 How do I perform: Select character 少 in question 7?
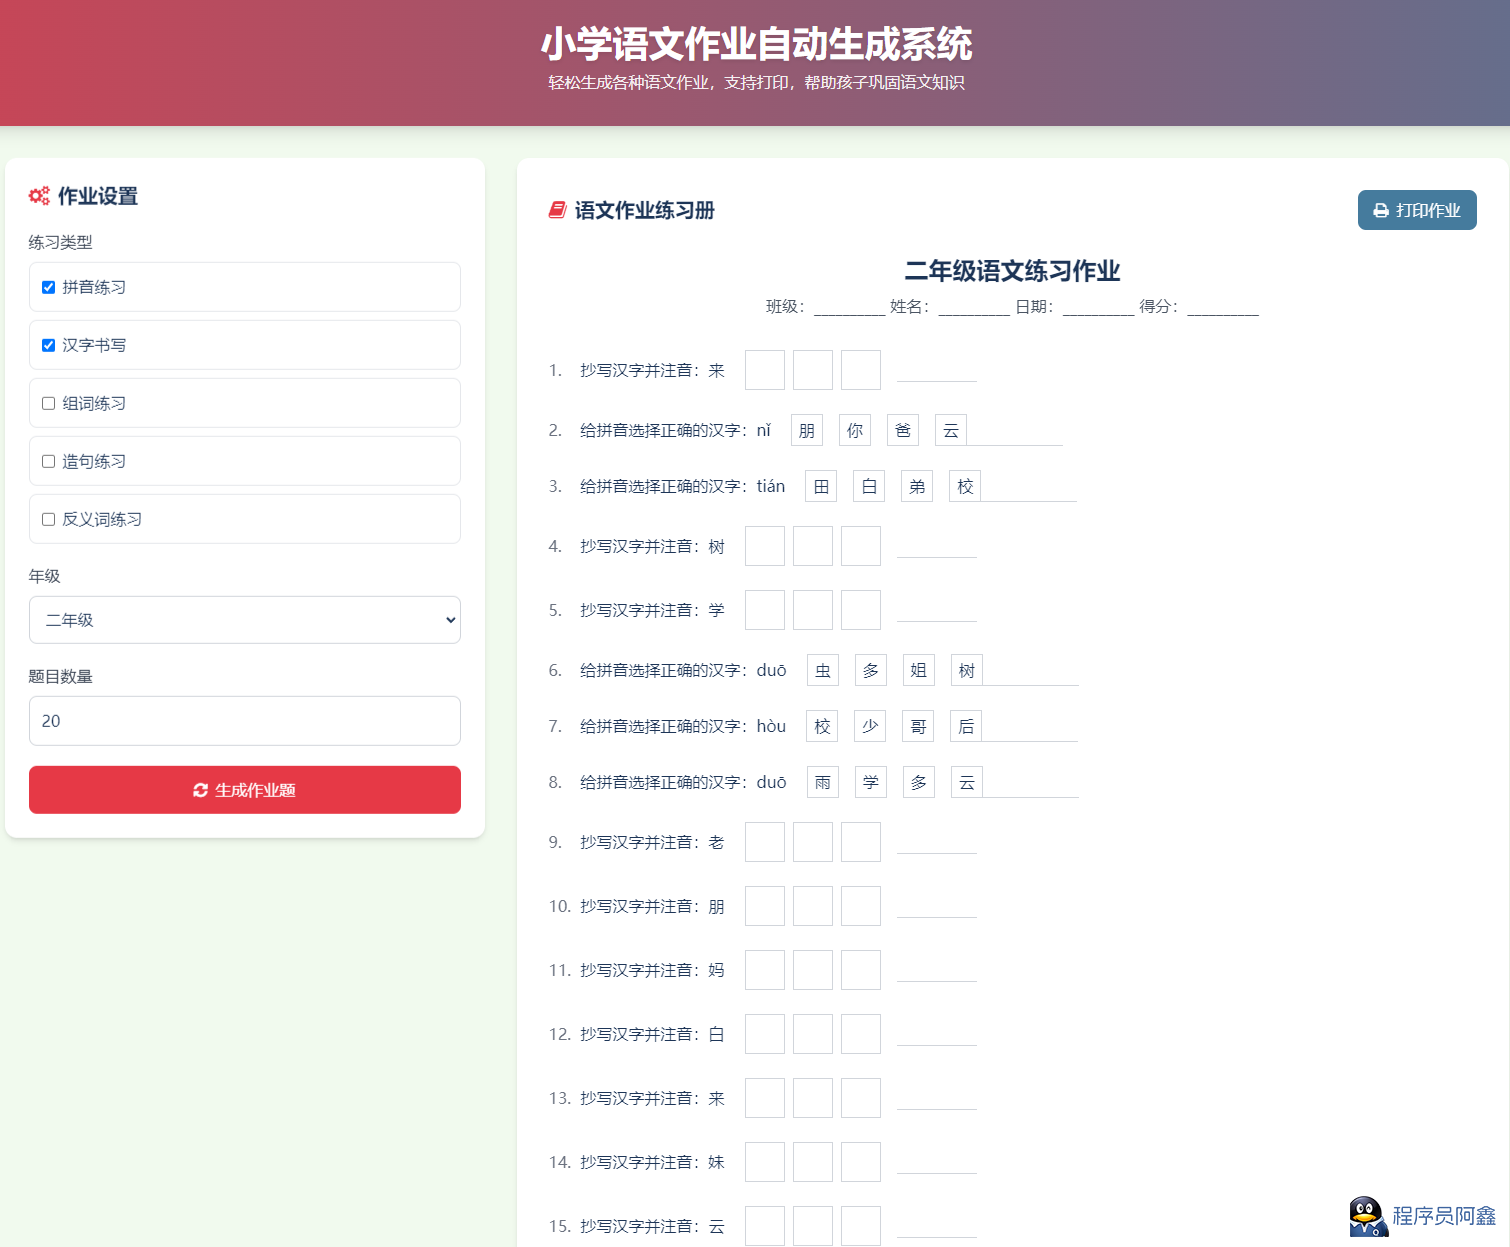tap(870, 726)
